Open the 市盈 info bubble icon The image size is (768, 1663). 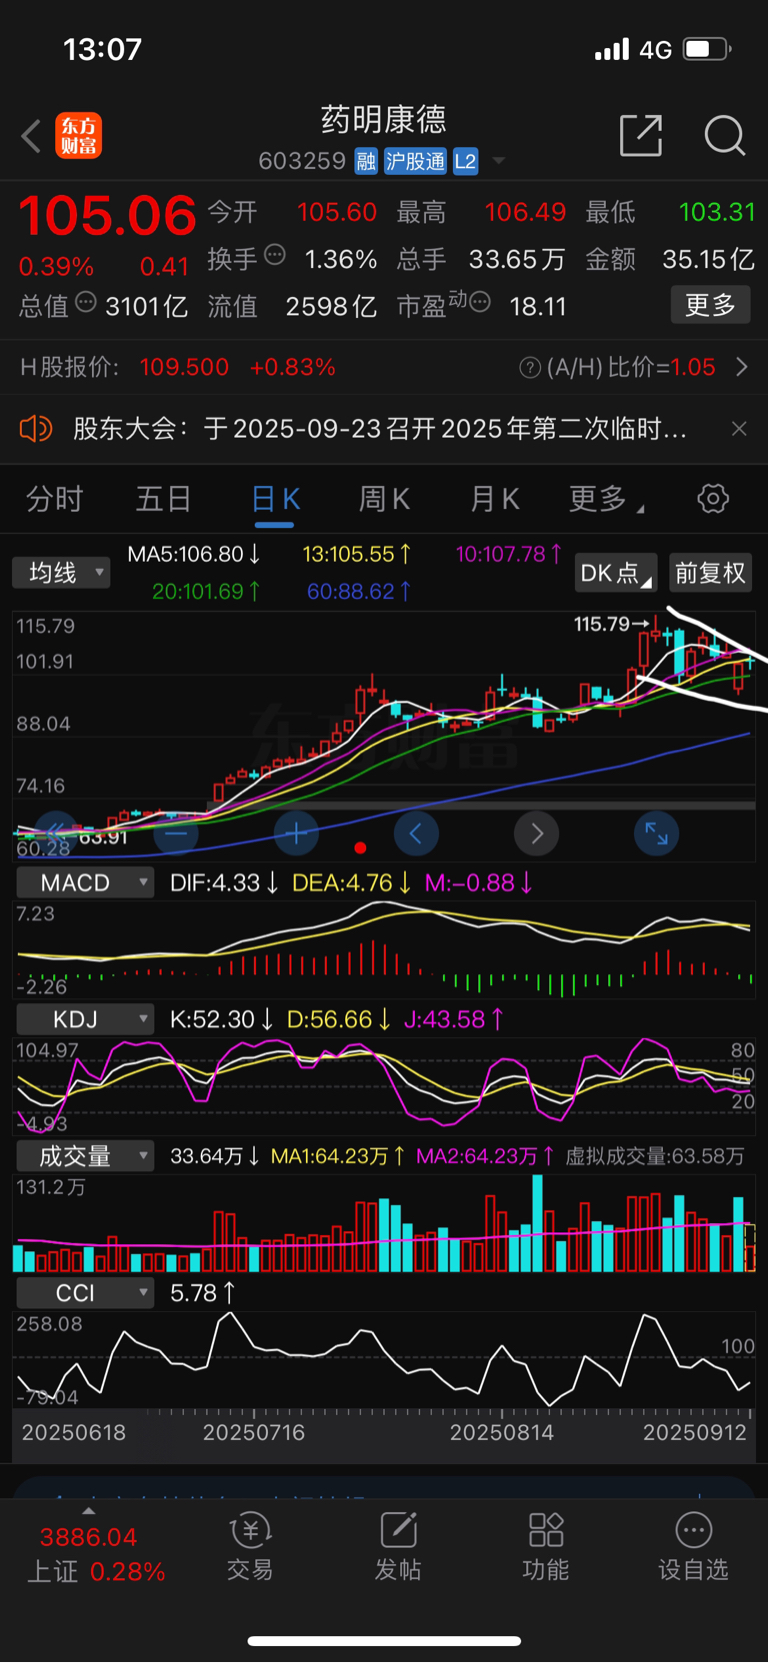coord(479,302)
